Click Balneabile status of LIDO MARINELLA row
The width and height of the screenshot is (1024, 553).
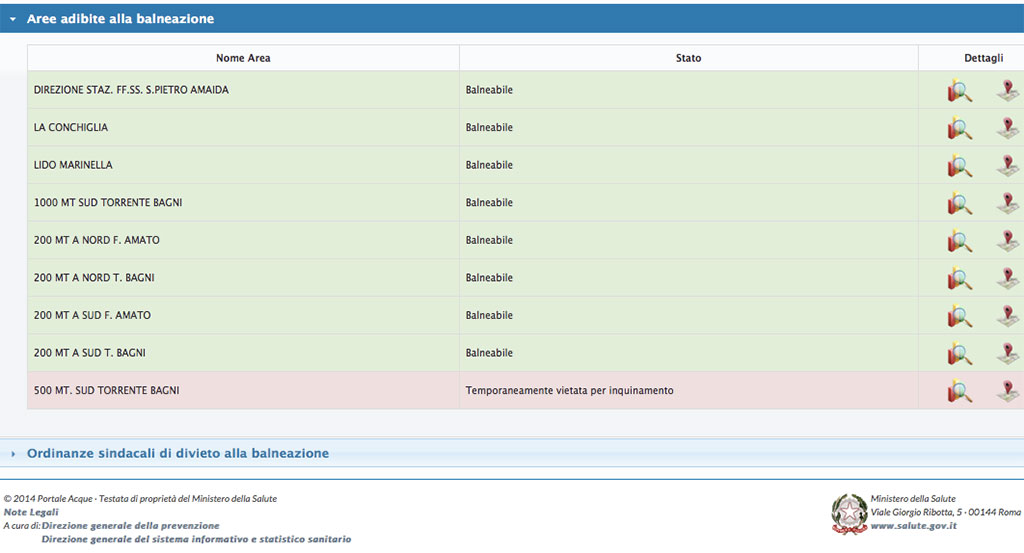[489, 165]
